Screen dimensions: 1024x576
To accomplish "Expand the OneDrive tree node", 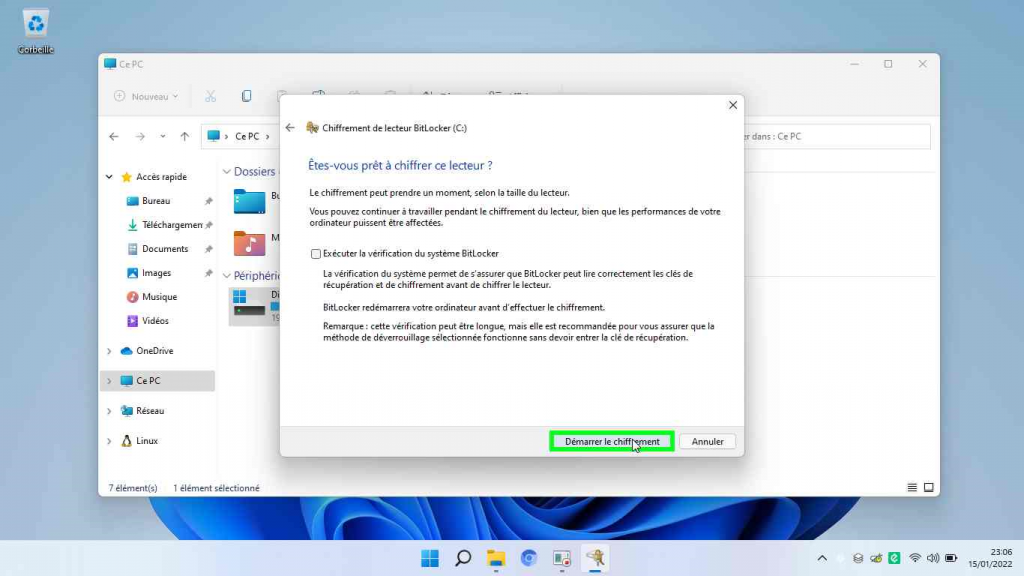I will coord(109,351).
